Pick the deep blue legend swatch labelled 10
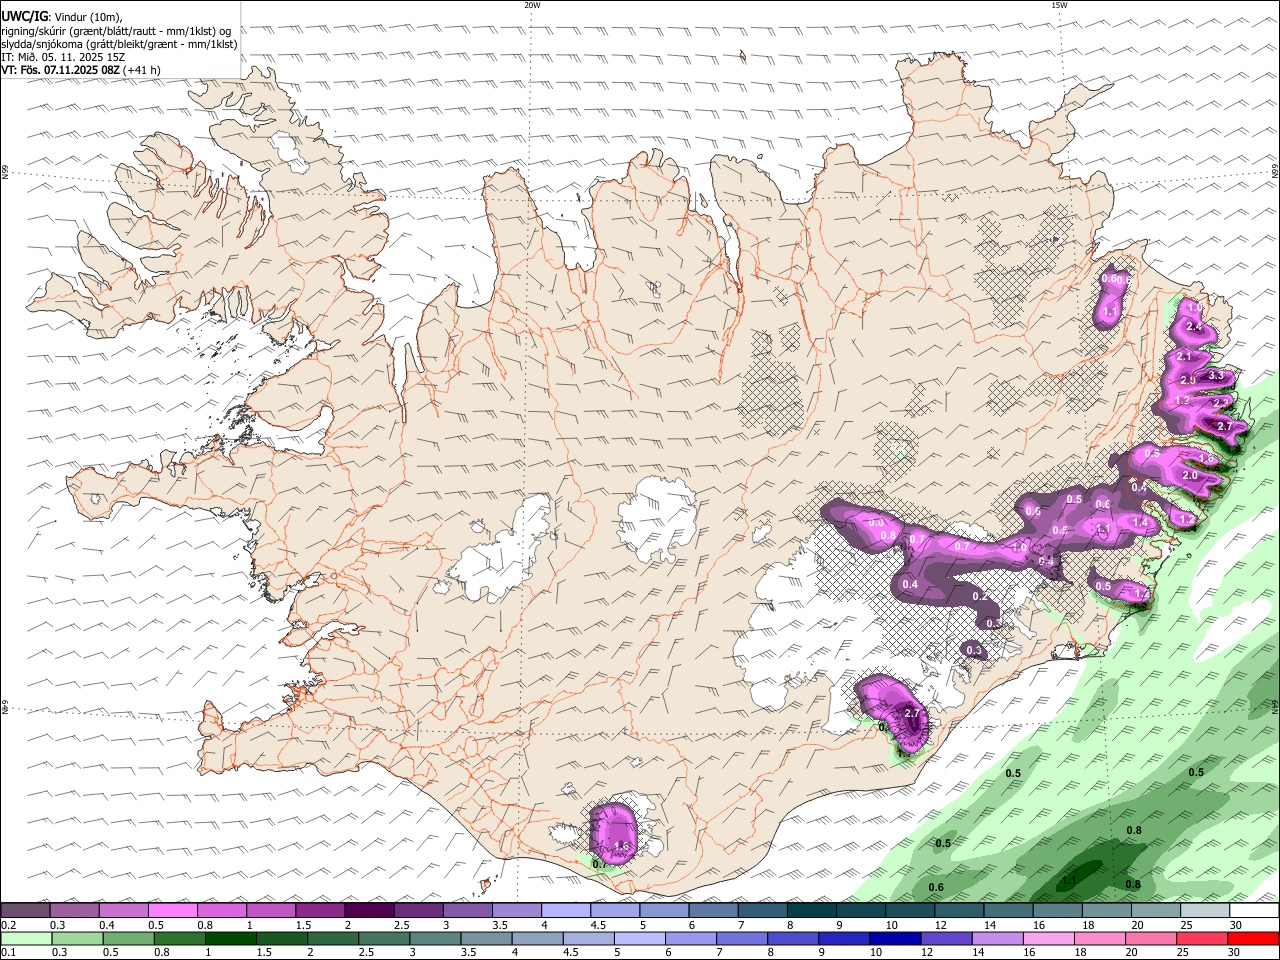 (896, 939)
